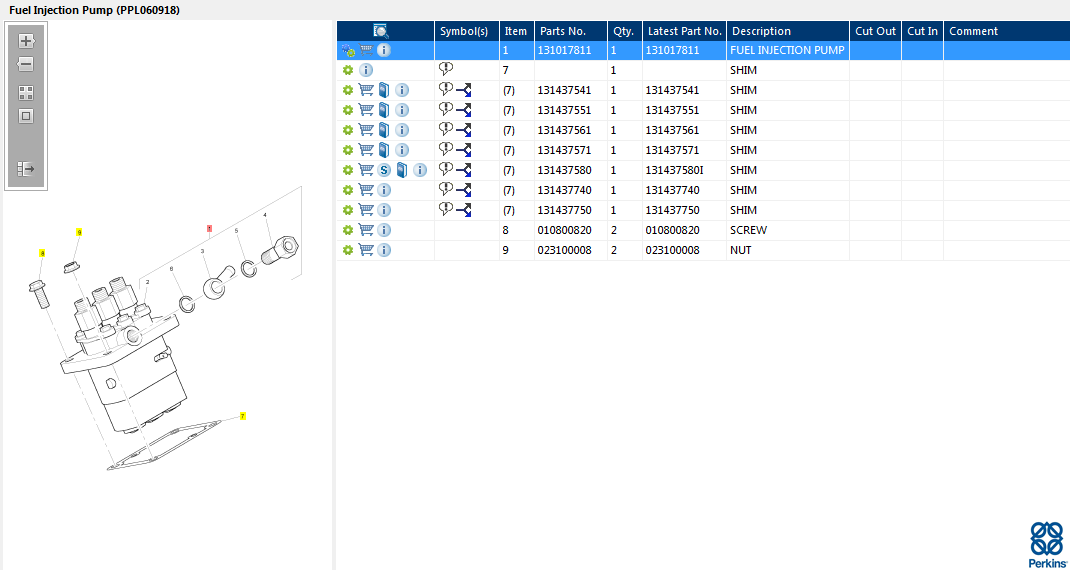Sort by the Item column header
Image resolution: width=1070 pixels, height=570 pixels.
coord(517,31)
